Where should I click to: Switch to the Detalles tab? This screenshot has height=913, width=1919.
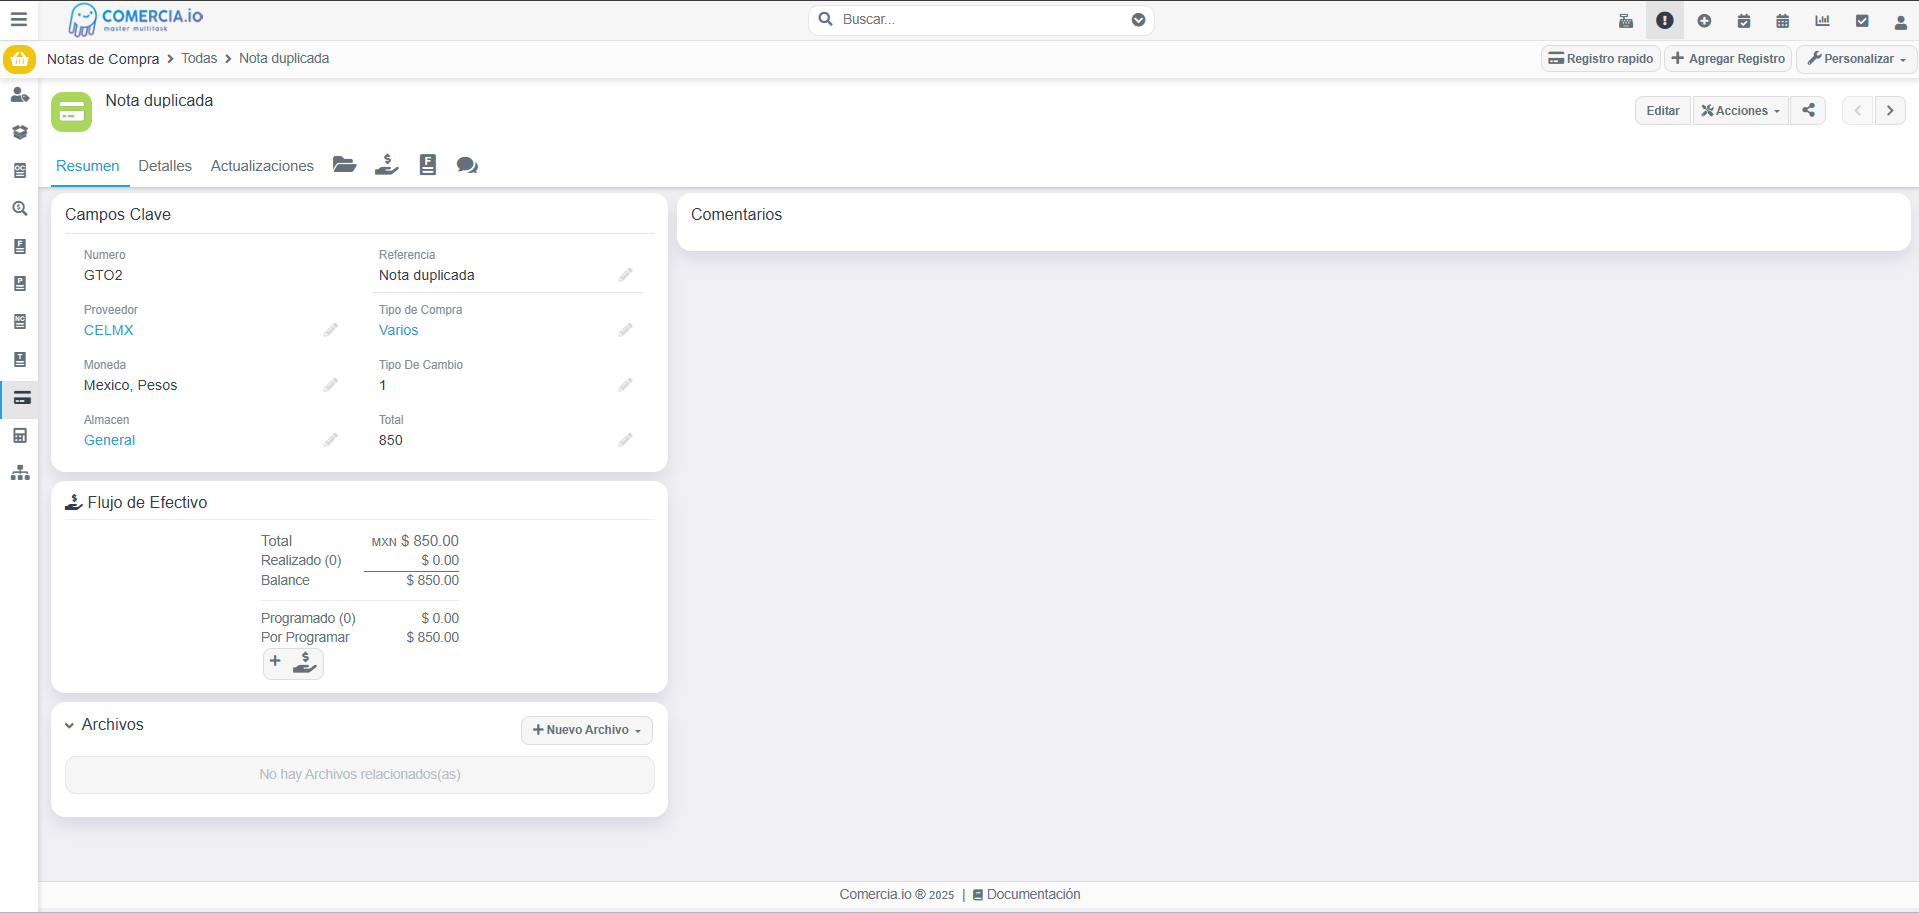(x=165, y=166)
